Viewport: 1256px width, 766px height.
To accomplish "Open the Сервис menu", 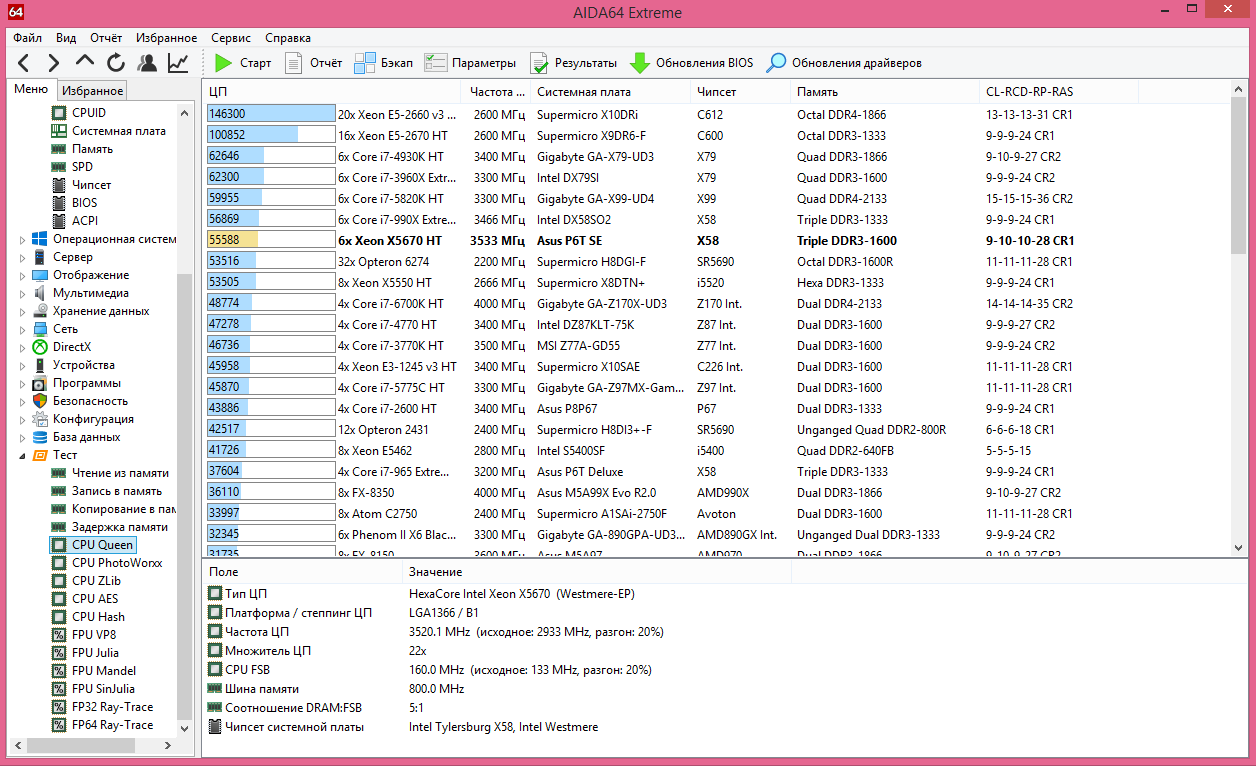I will [x=232, y=38].
